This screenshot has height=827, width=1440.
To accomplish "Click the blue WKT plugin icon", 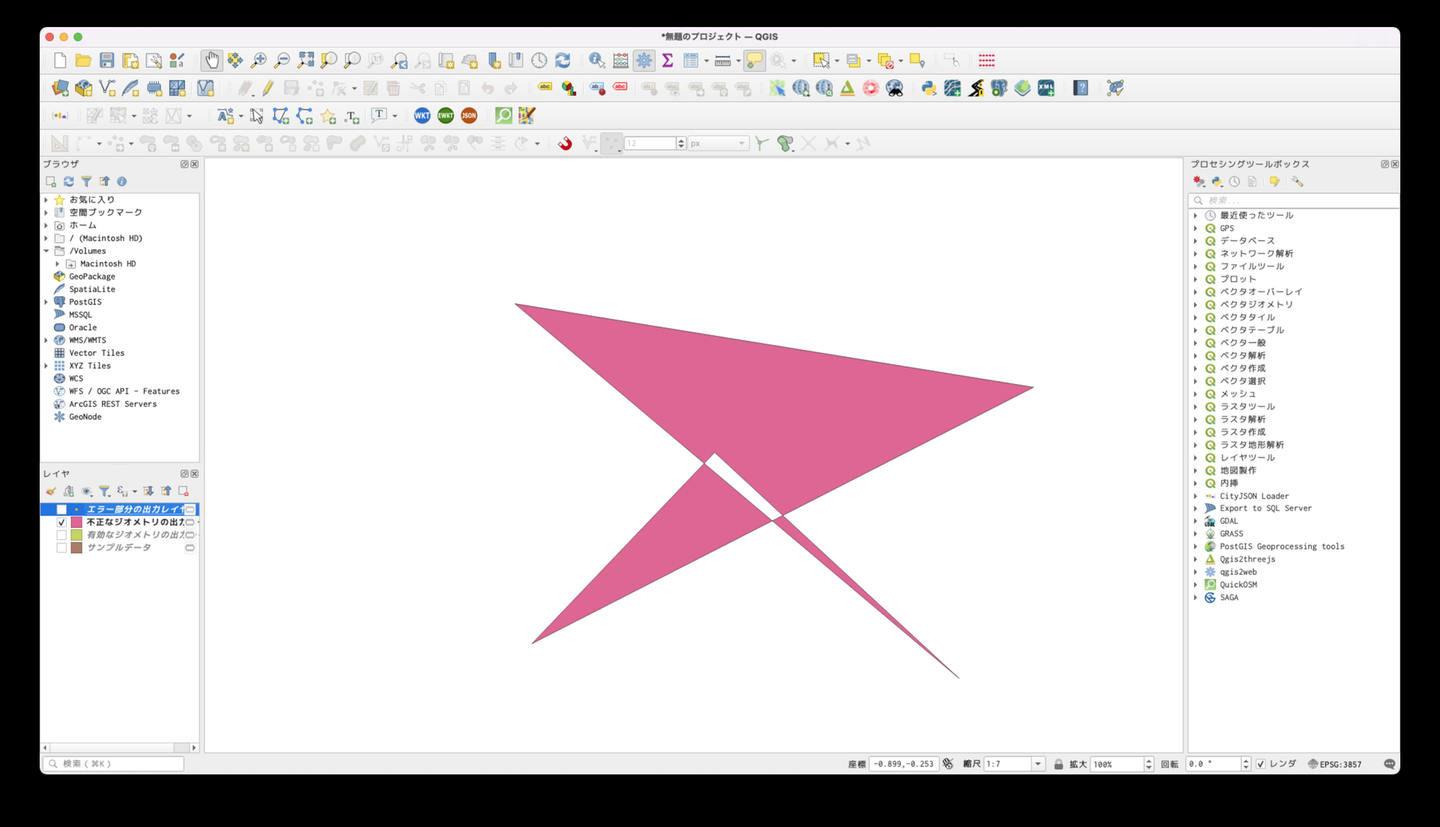I will (422, 116).
